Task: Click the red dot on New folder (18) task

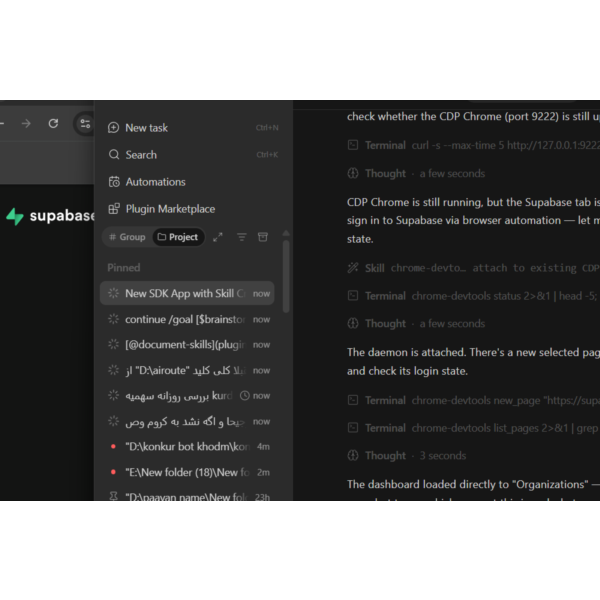Action: click(113, 472)
